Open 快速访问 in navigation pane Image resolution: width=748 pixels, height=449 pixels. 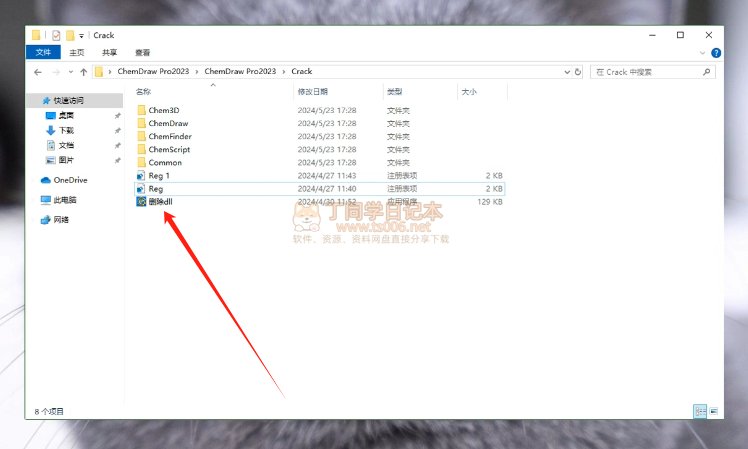click(x=68, y=100)
